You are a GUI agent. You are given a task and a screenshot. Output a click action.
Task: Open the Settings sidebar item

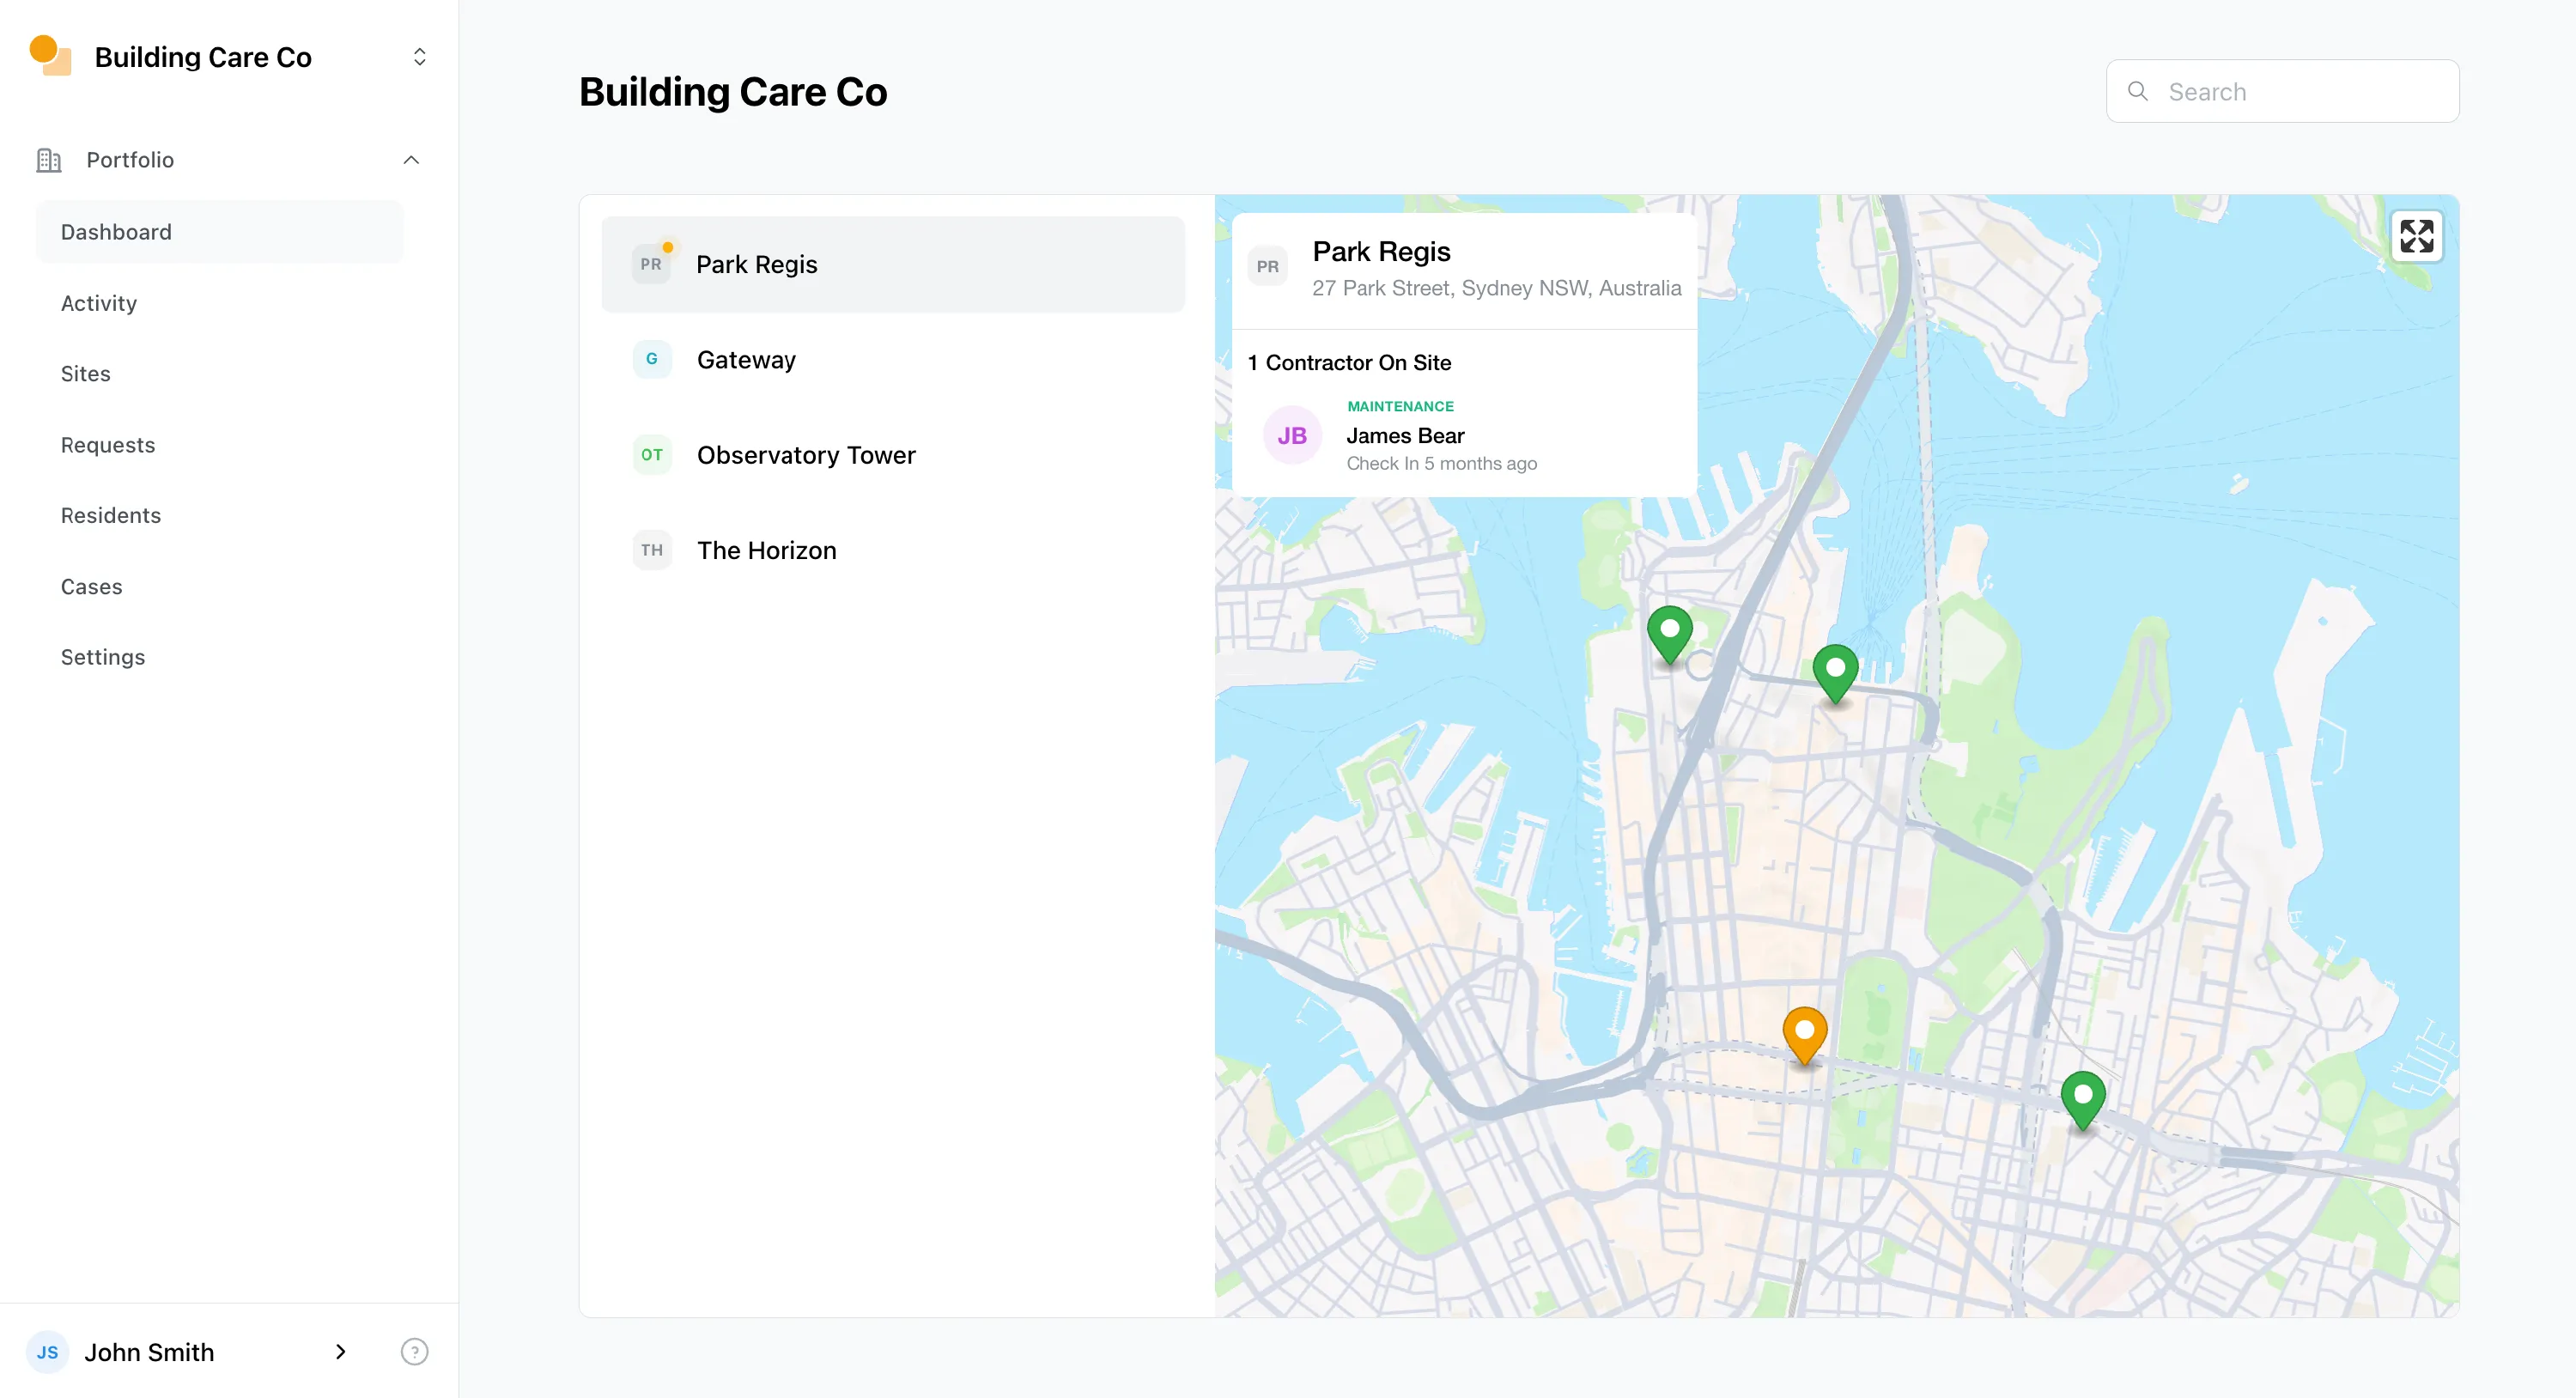tap(103, 657)
